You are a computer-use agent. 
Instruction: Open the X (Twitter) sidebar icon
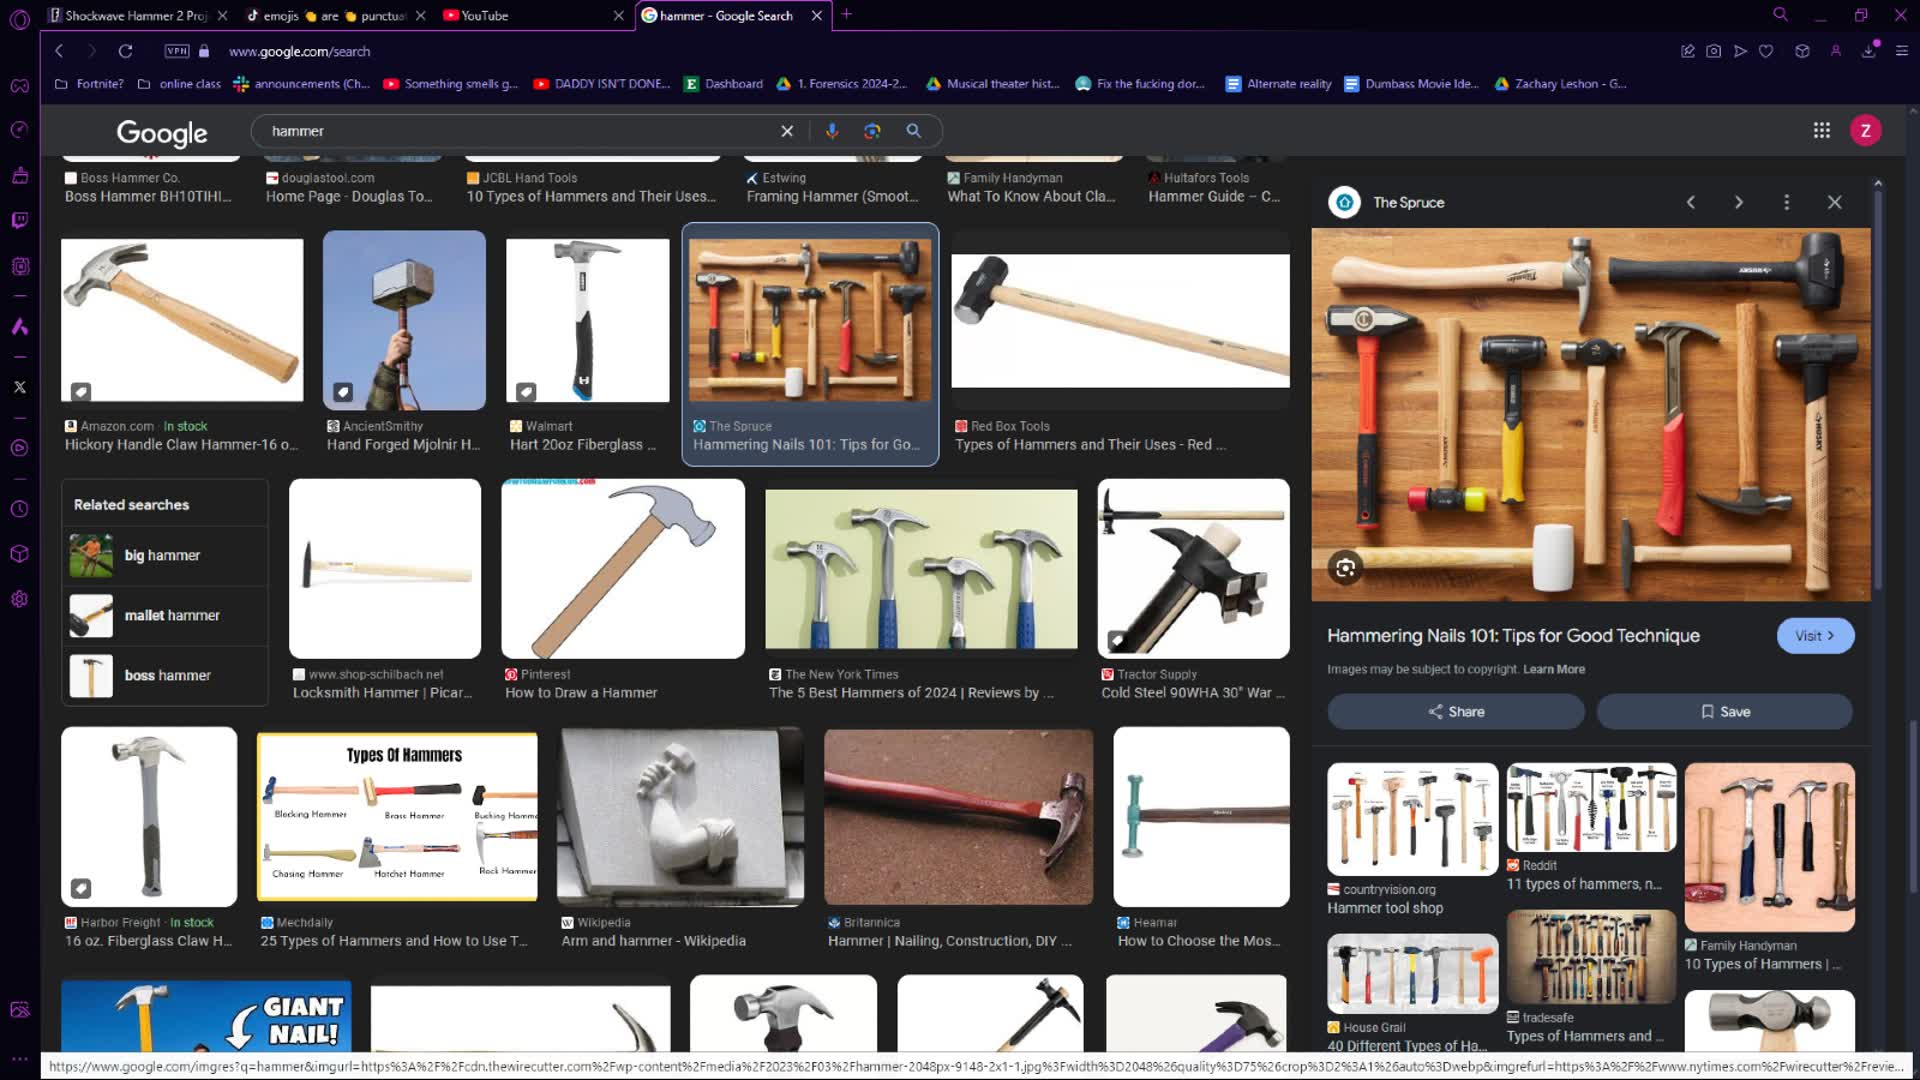19,387
